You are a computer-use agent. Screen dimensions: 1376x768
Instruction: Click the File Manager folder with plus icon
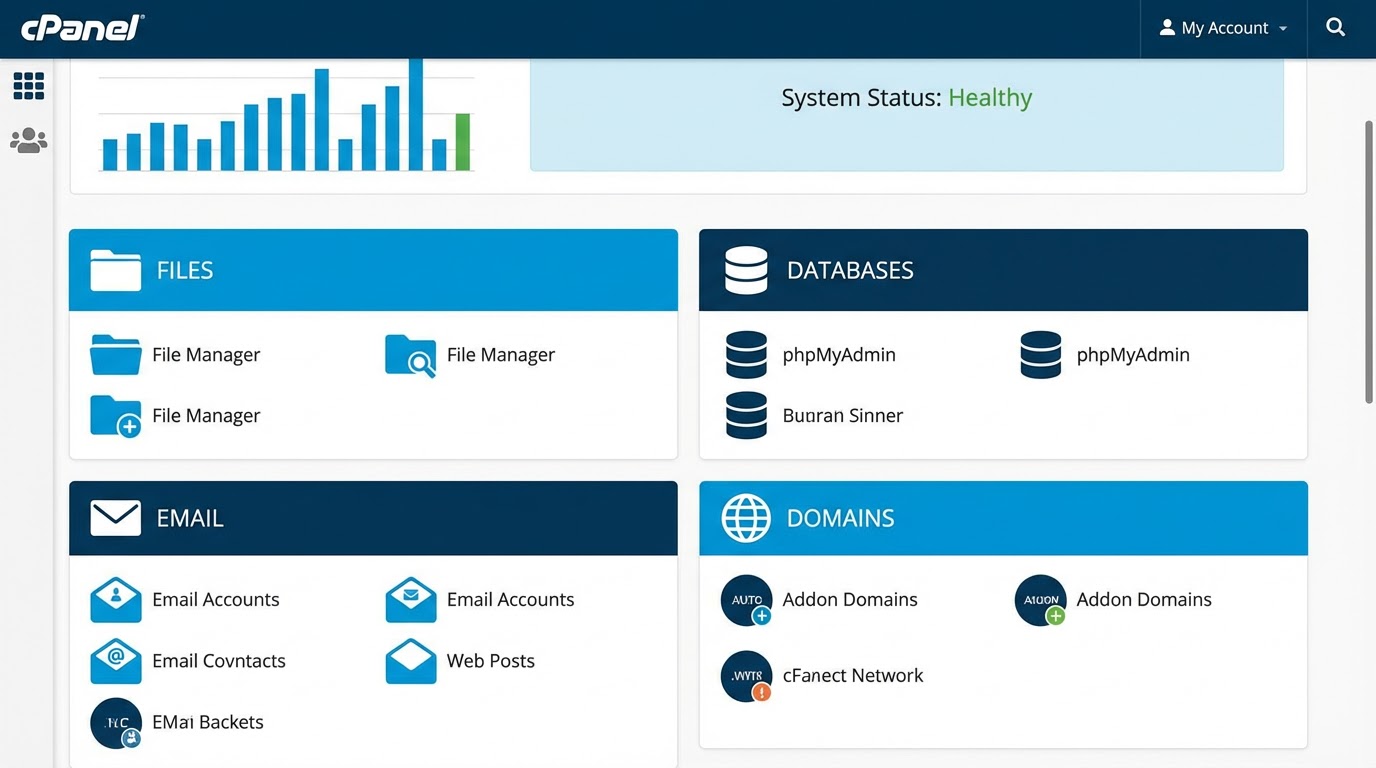click(115, 415)
